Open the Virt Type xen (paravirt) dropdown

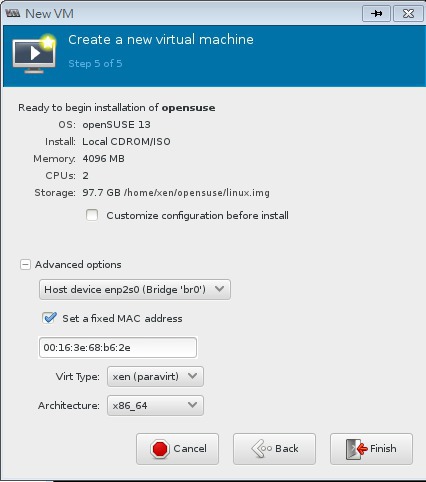pyautogui.click(x=155, y=377)
